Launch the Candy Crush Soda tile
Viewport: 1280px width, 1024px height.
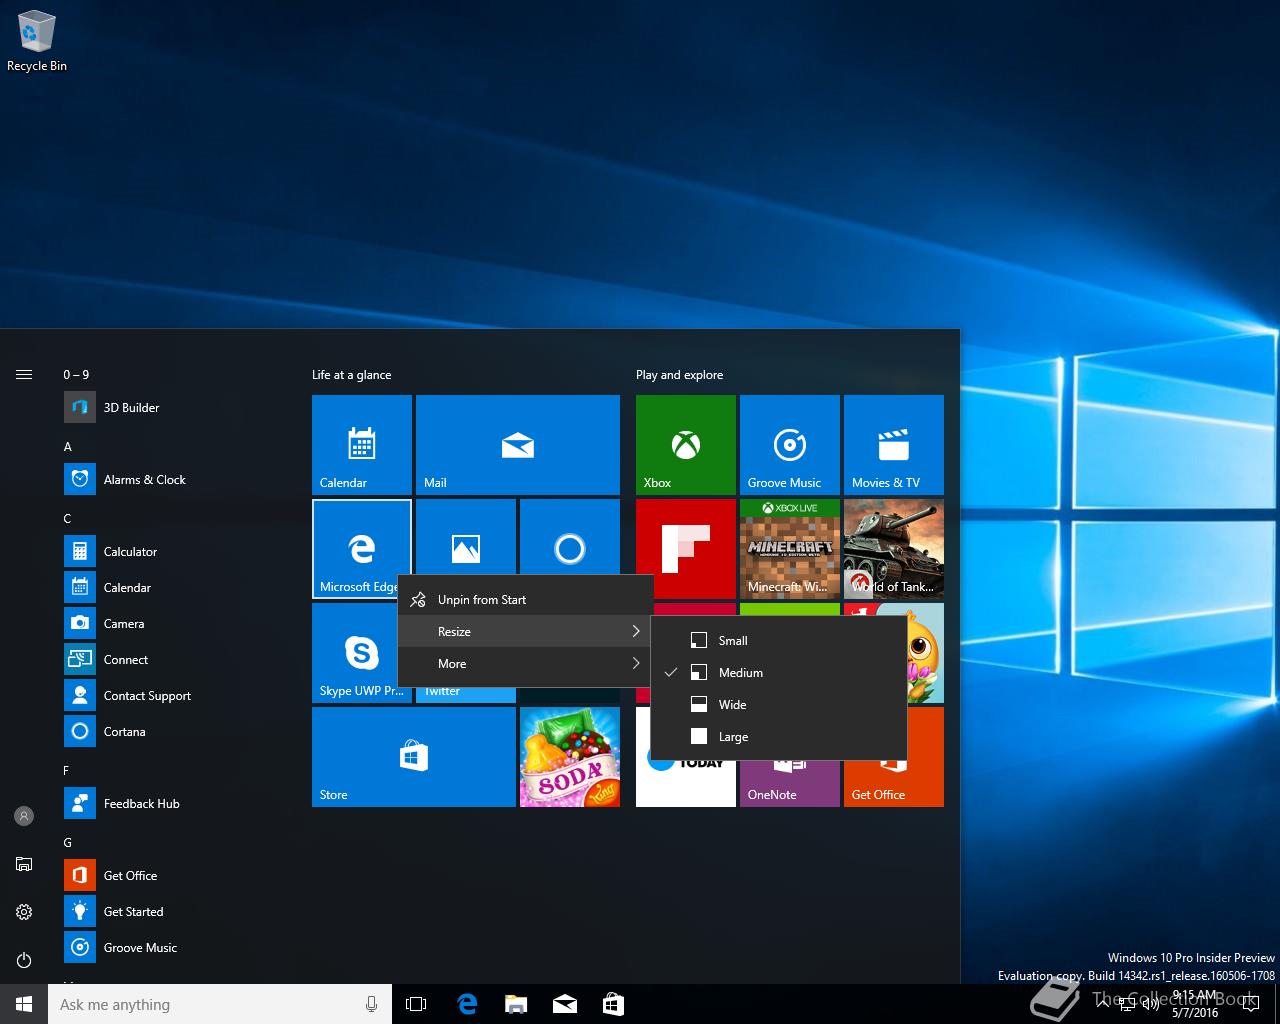(570, 757)
